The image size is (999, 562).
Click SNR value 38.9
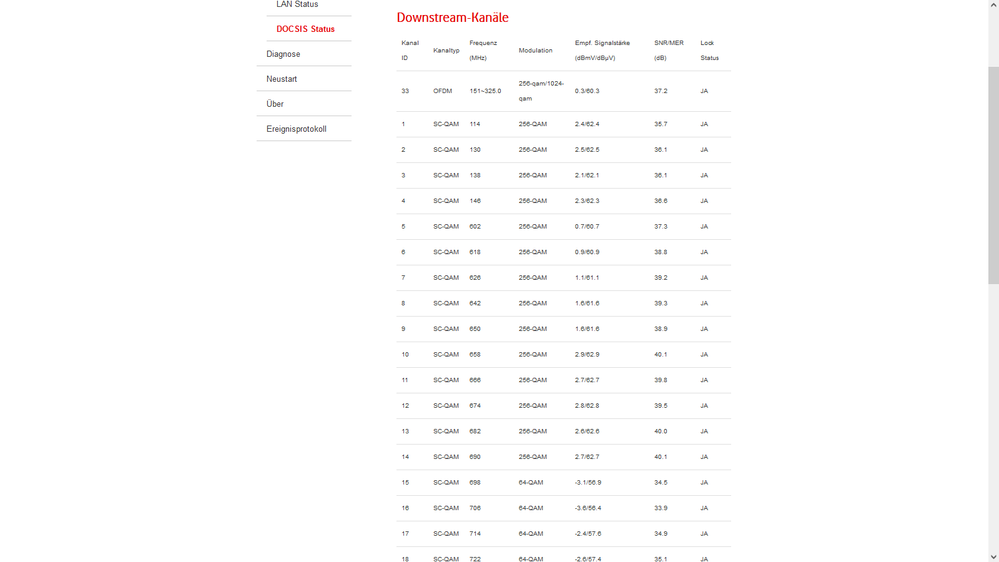661,329
